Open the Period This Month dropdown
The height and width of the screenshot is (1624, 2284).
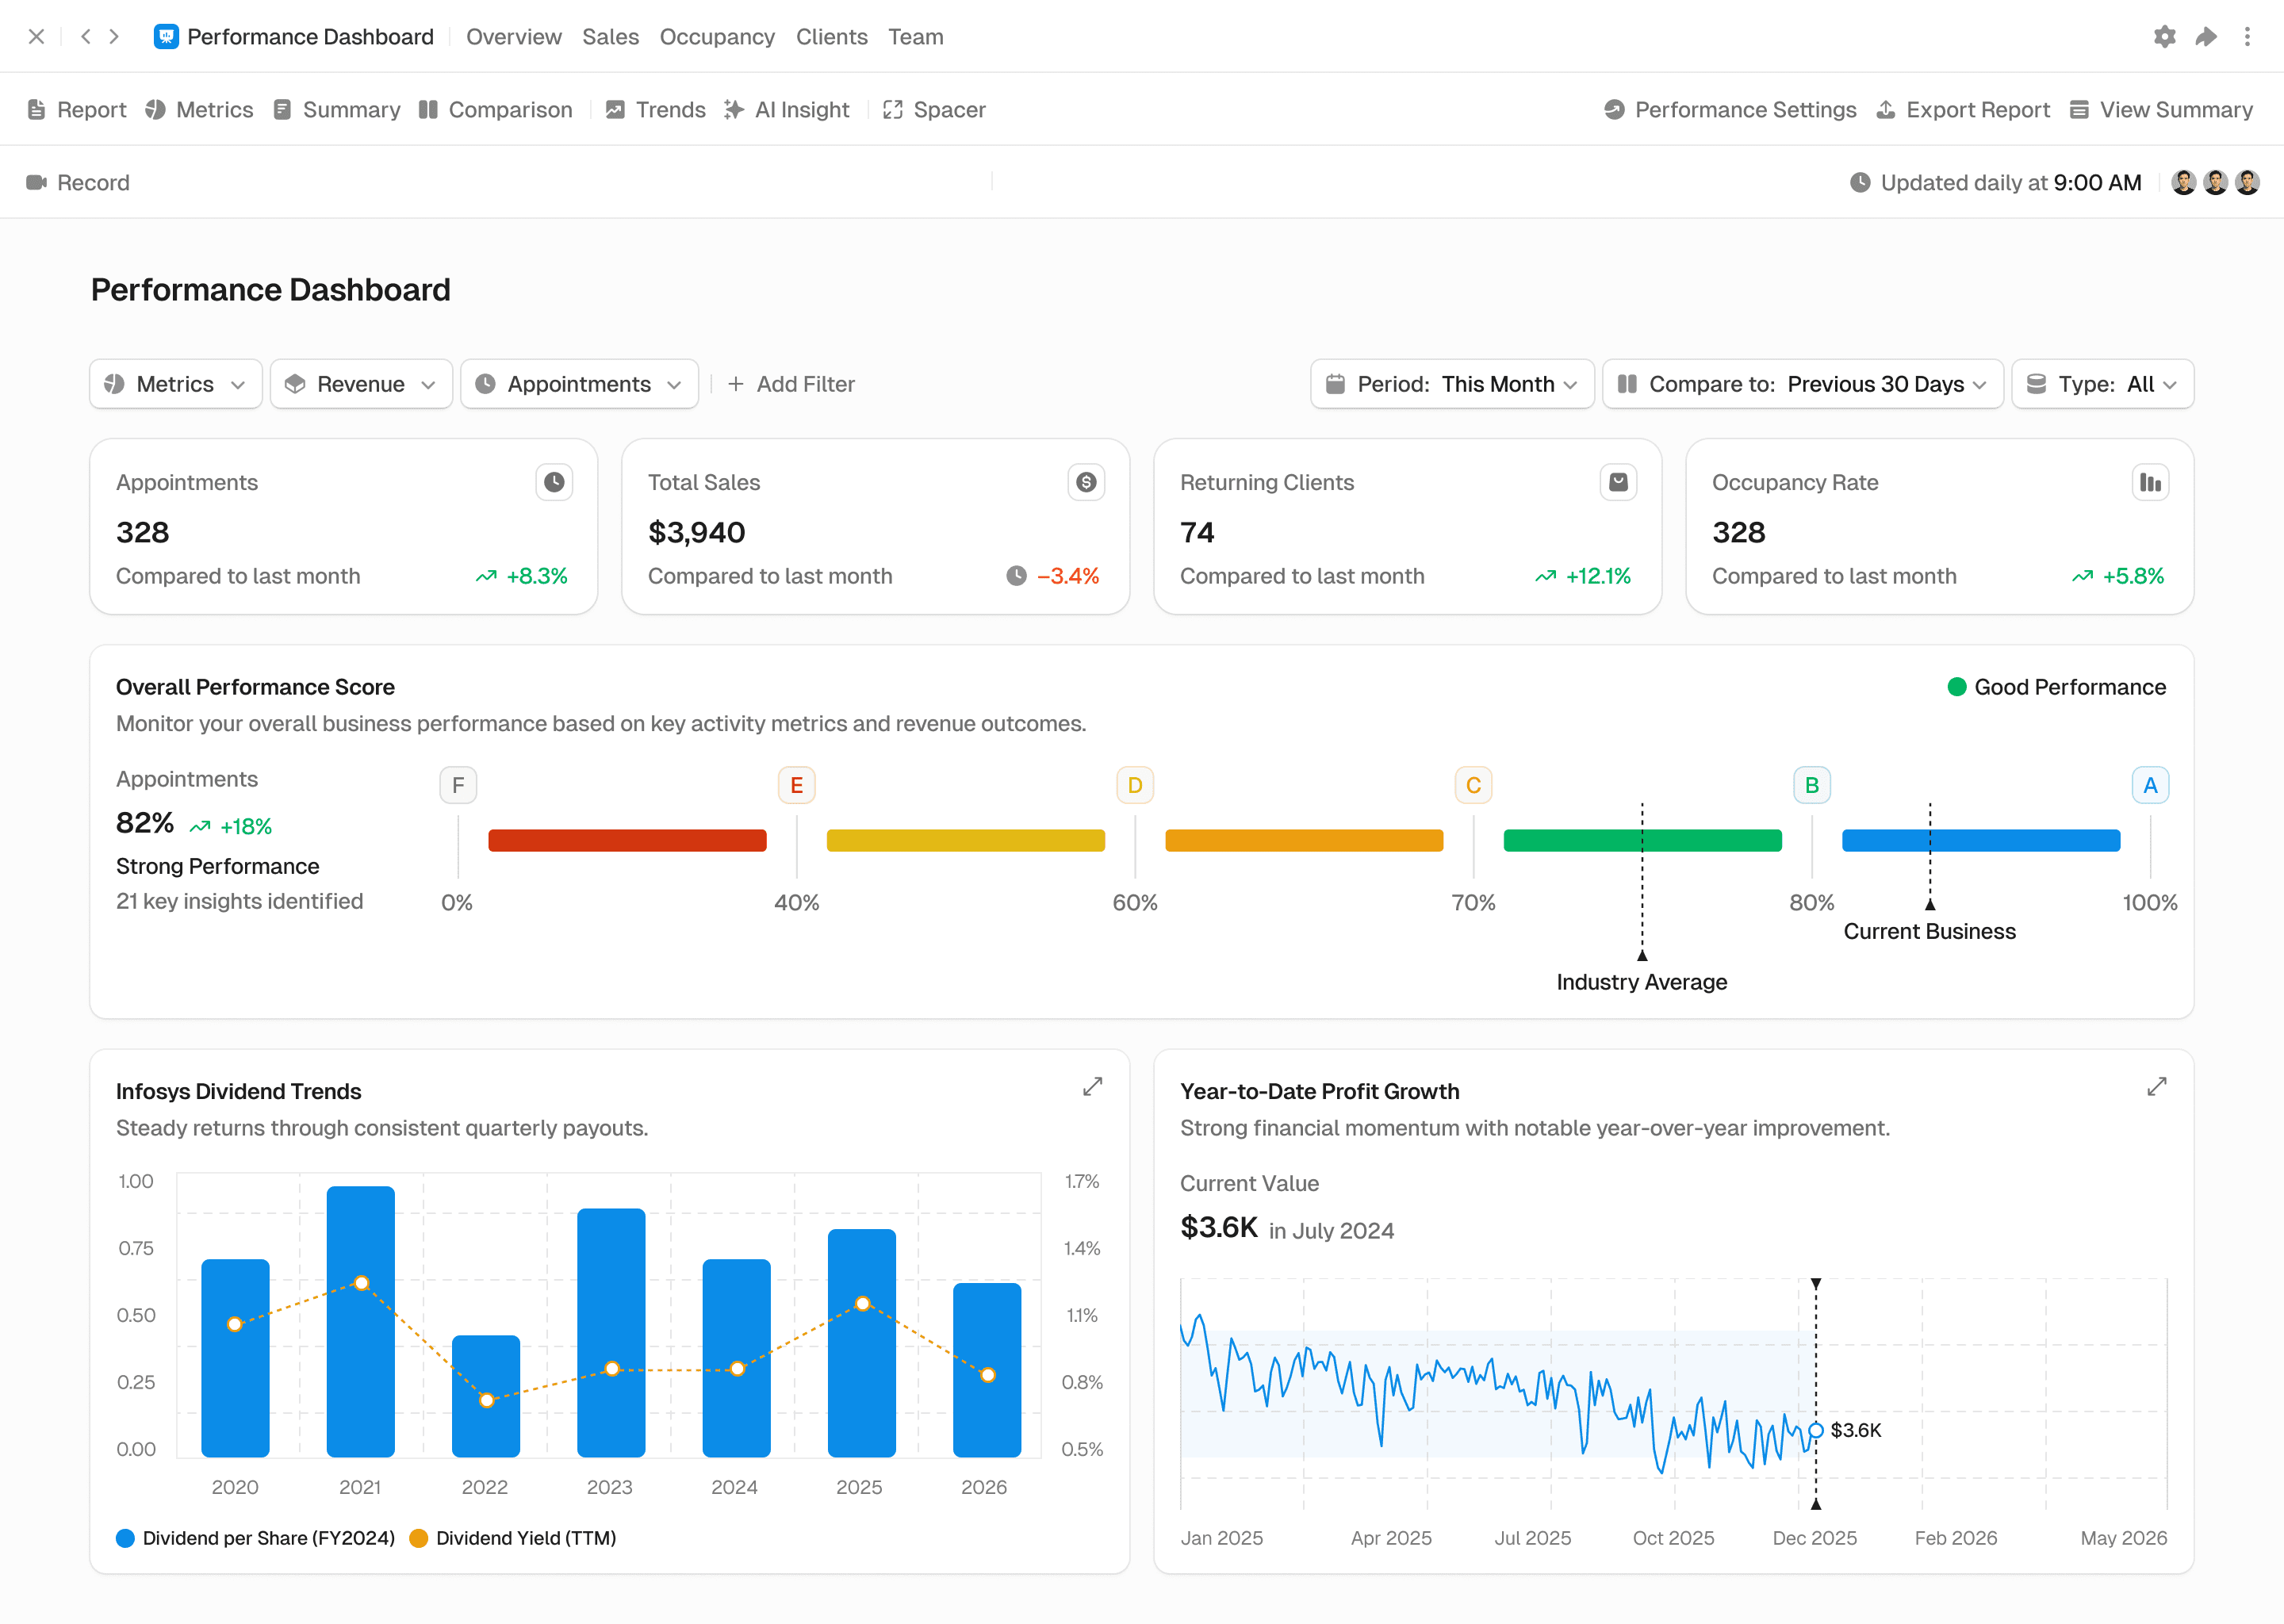[1452, 384]
